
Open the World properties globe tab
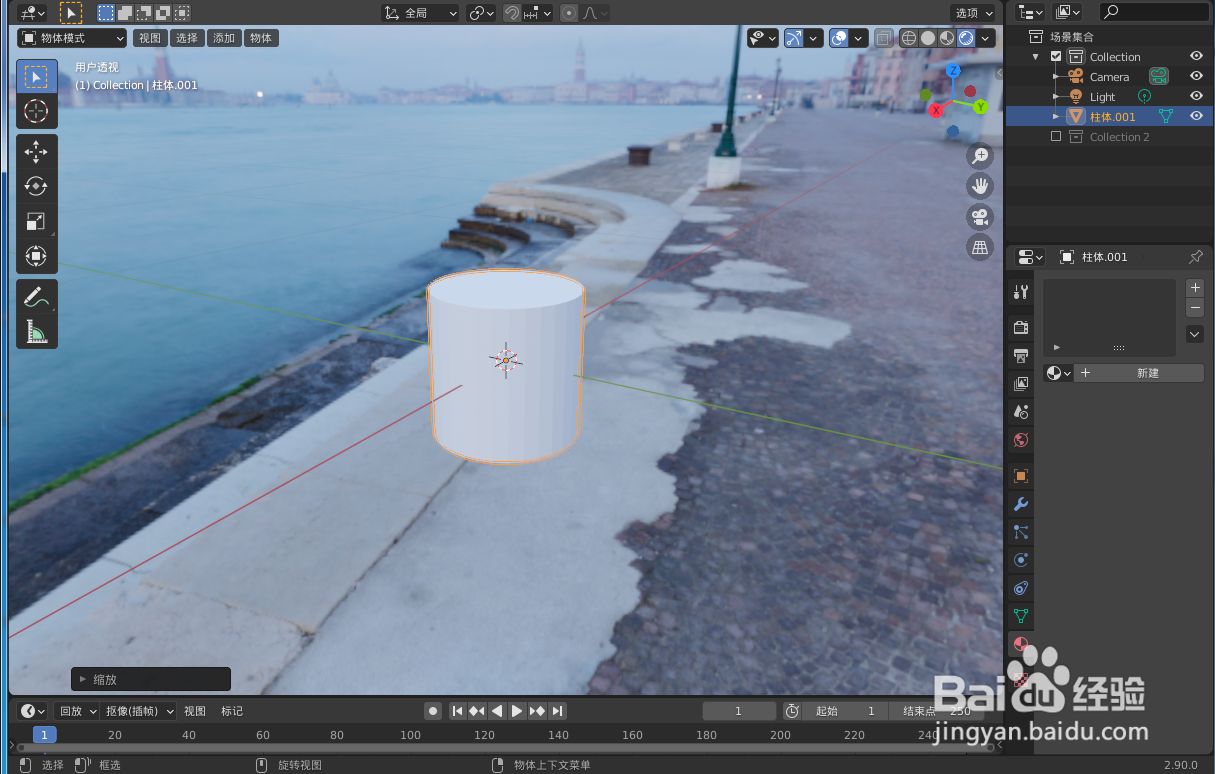1020,440
